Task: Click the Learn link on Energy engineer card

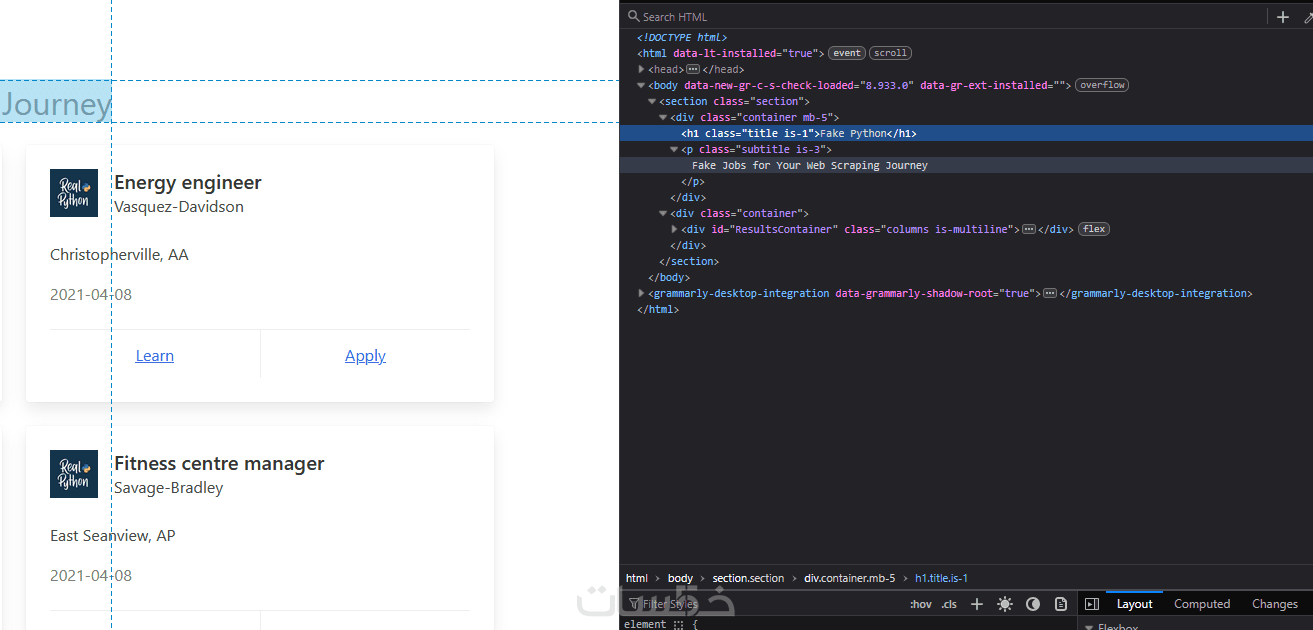Action: pyautogui.click(x=155, y=356)
